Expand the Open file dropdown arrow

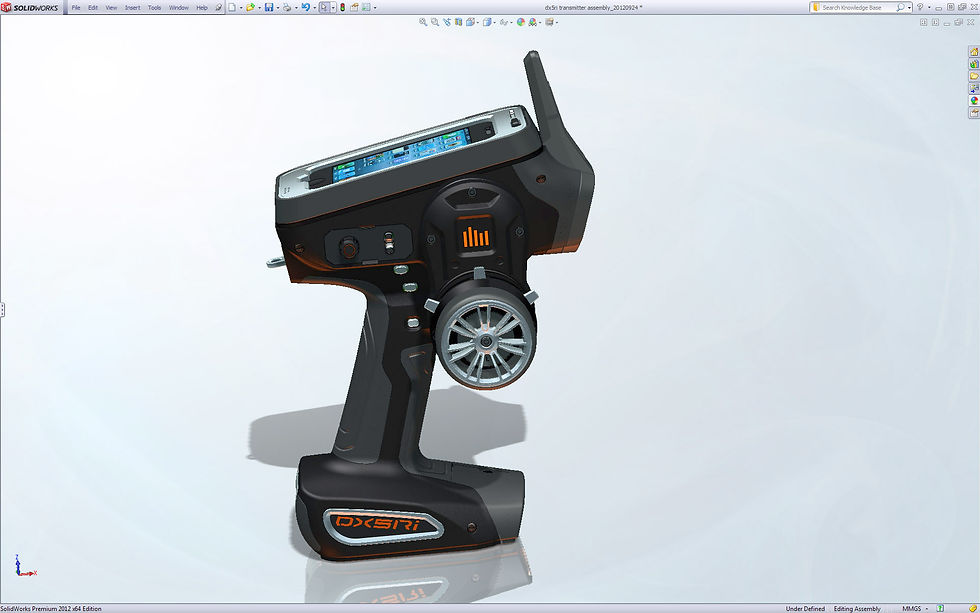(x=259, y=7)
